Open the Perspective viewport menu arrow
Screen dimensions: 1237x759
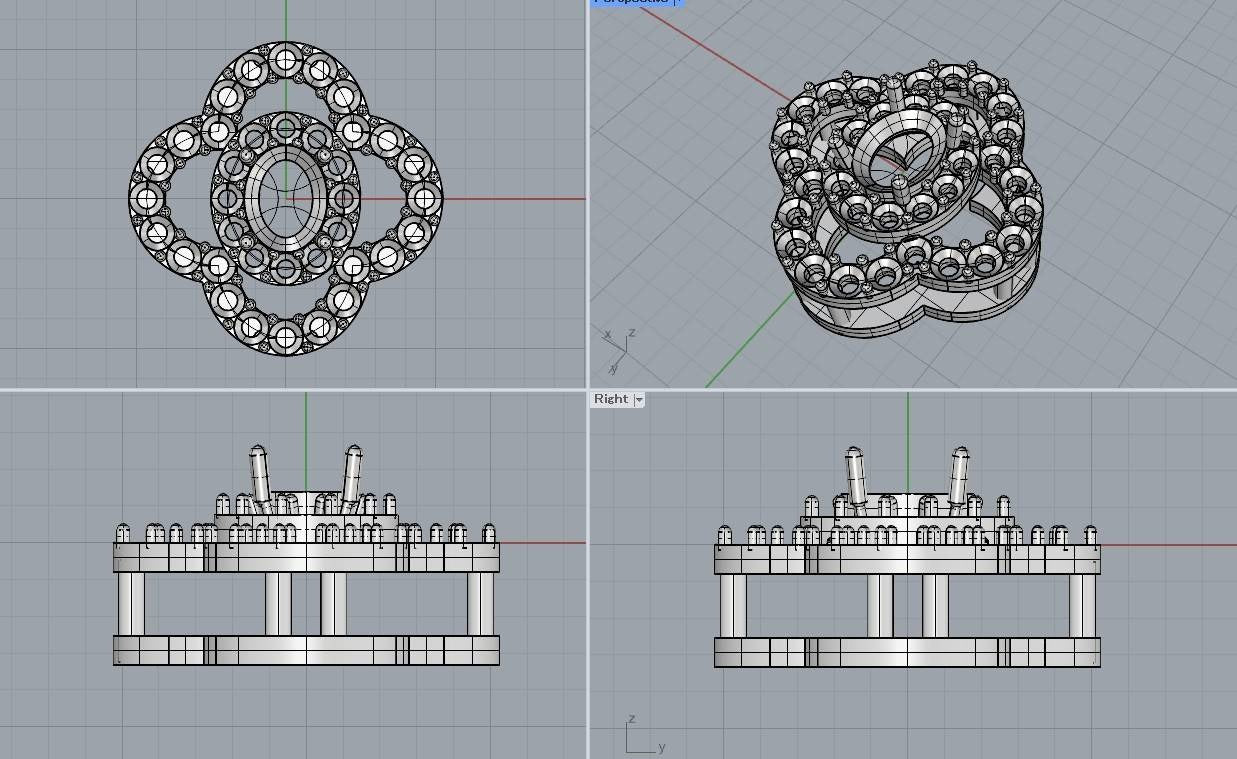click(x=679, y=2)
